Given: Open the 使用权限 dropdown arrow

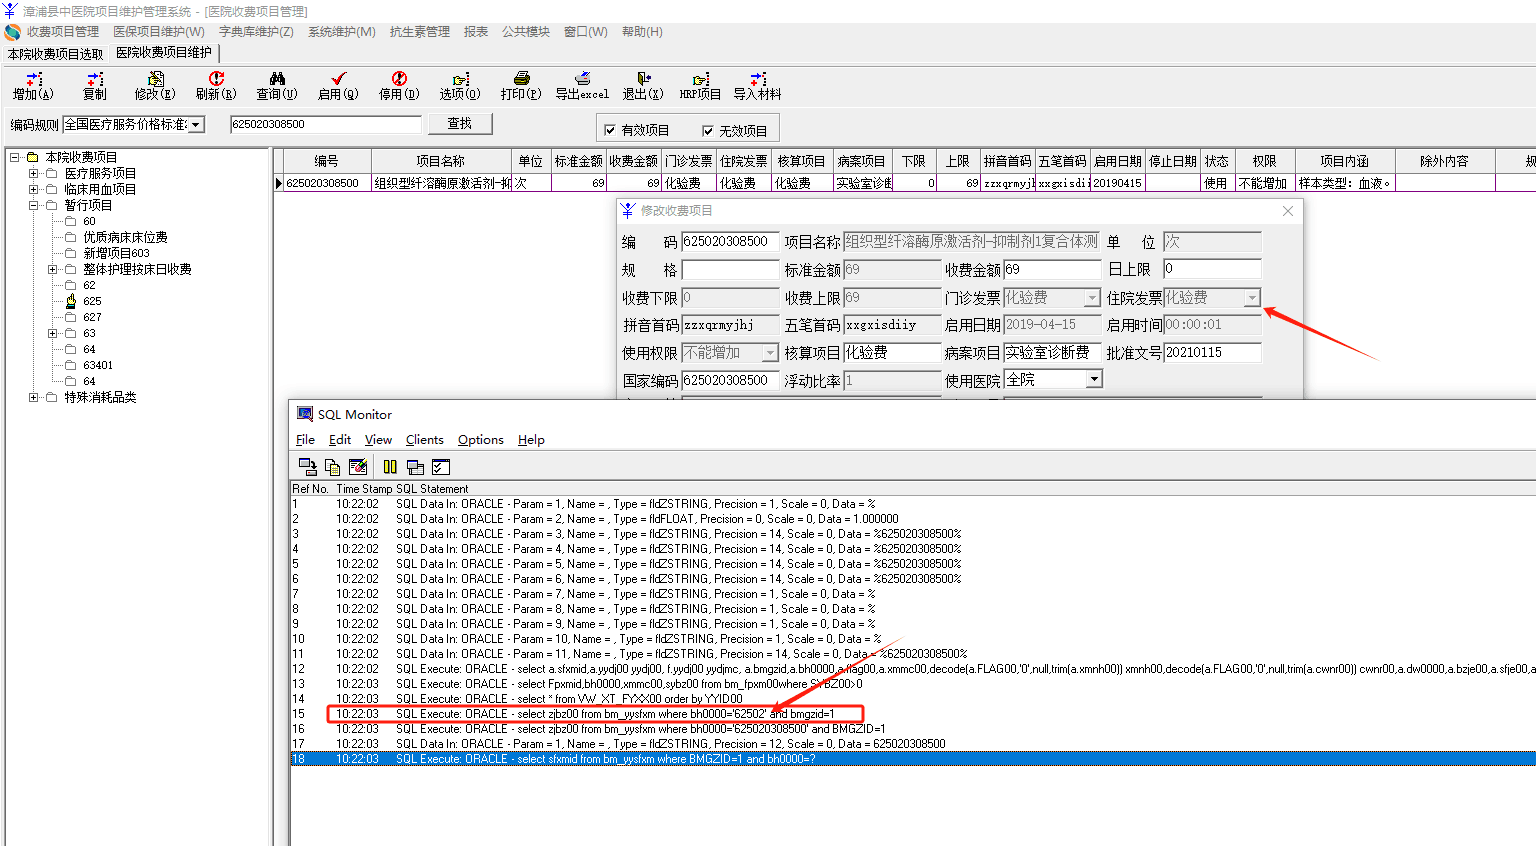Looking at the screenshot, I should [x=770, y=353].
